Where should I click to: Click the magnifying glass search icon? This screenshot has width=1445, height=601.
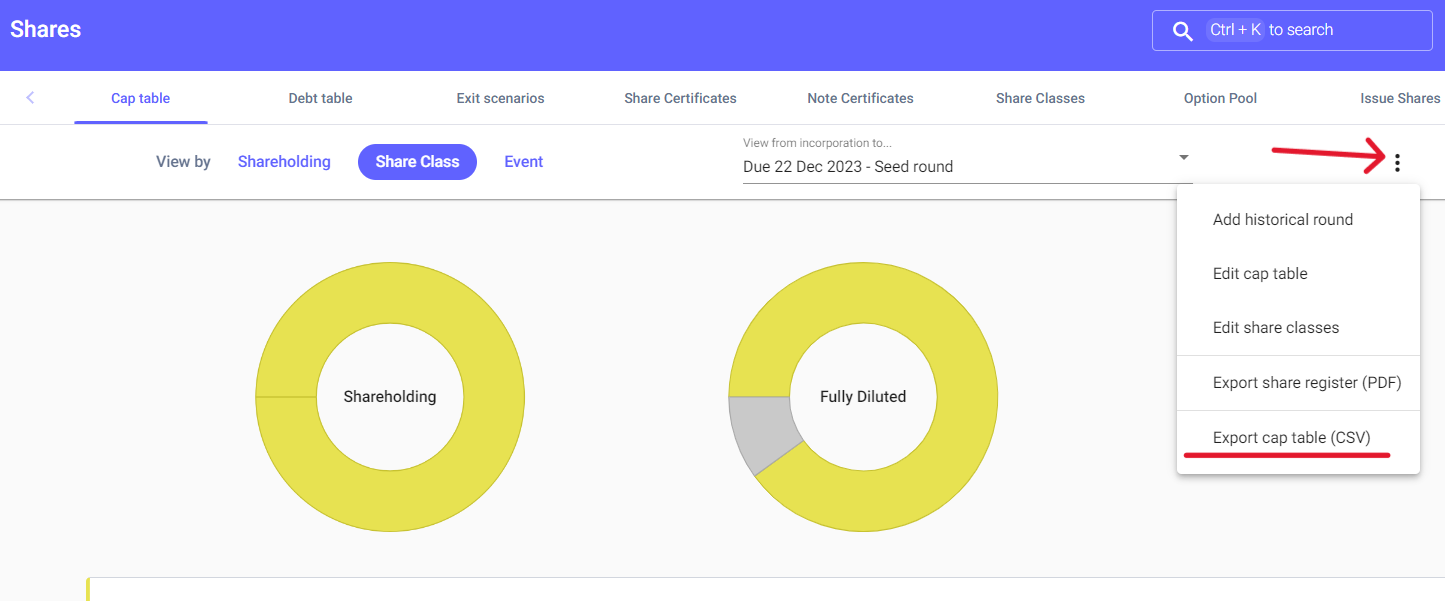pos(1182,31)
